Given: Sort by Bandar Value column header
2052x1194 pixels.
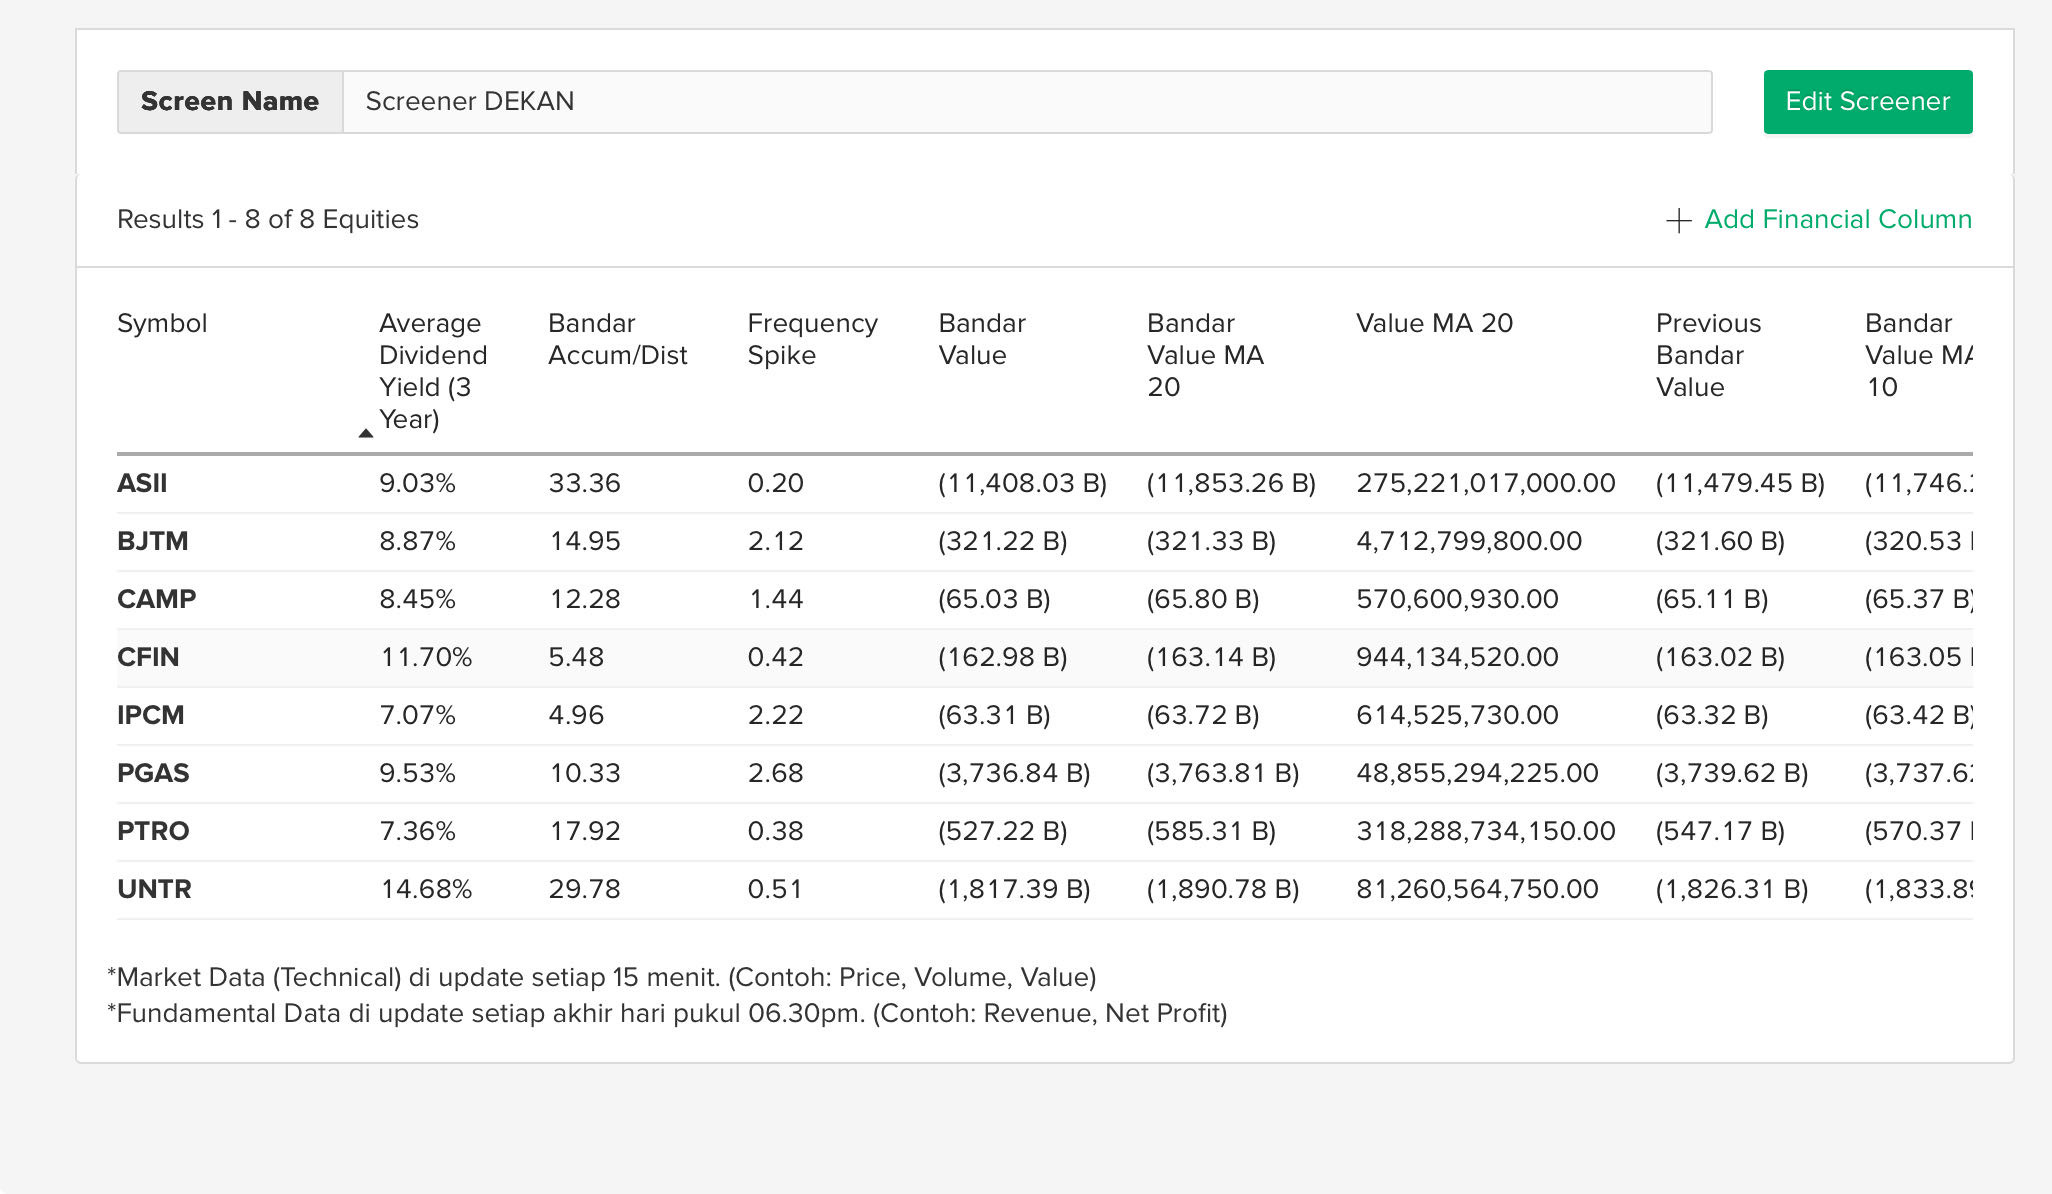Looking at the screenshot, I should click(981, 339).
